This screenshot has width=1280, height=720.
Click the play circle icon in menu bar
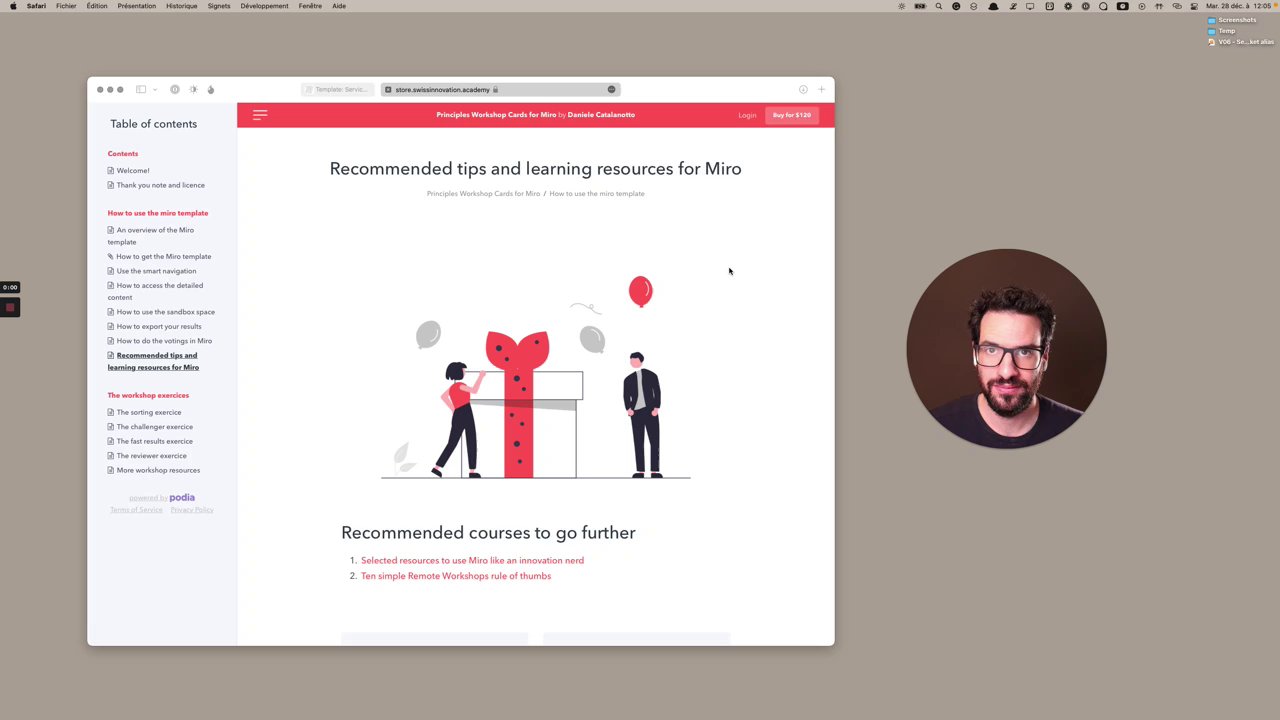pos(1141,6)
